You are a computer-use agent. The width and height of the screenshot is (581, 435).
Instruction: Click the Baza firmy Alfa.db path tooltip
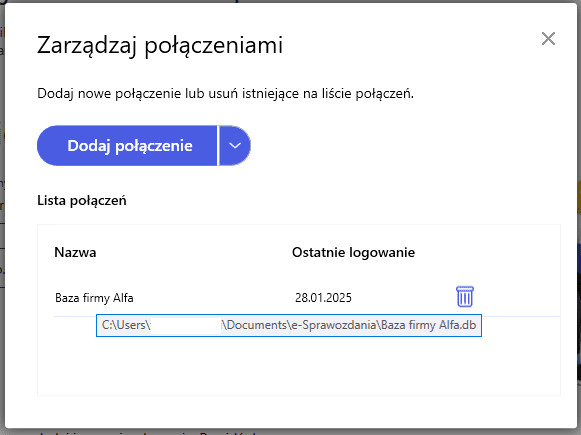tap(289, 325)
